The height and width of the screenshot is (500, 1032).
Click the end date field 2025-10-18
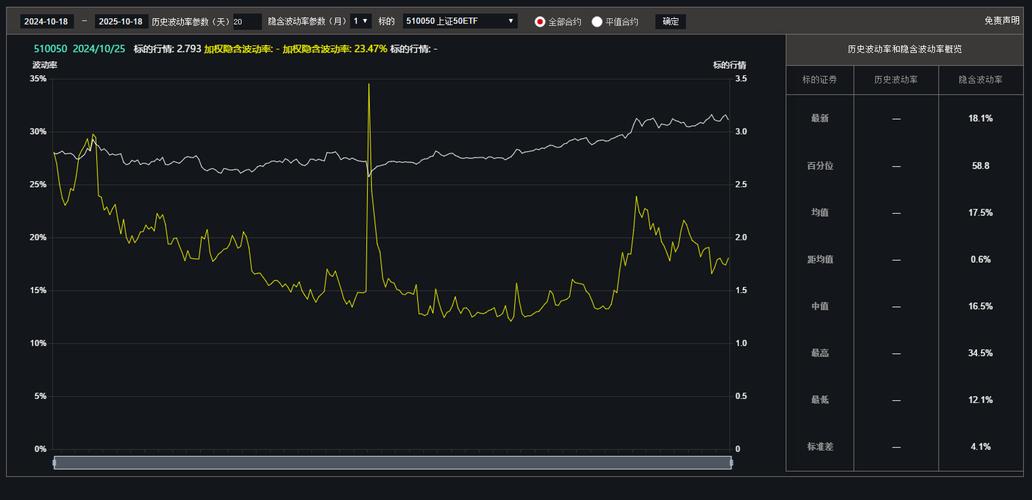(120, 21)
